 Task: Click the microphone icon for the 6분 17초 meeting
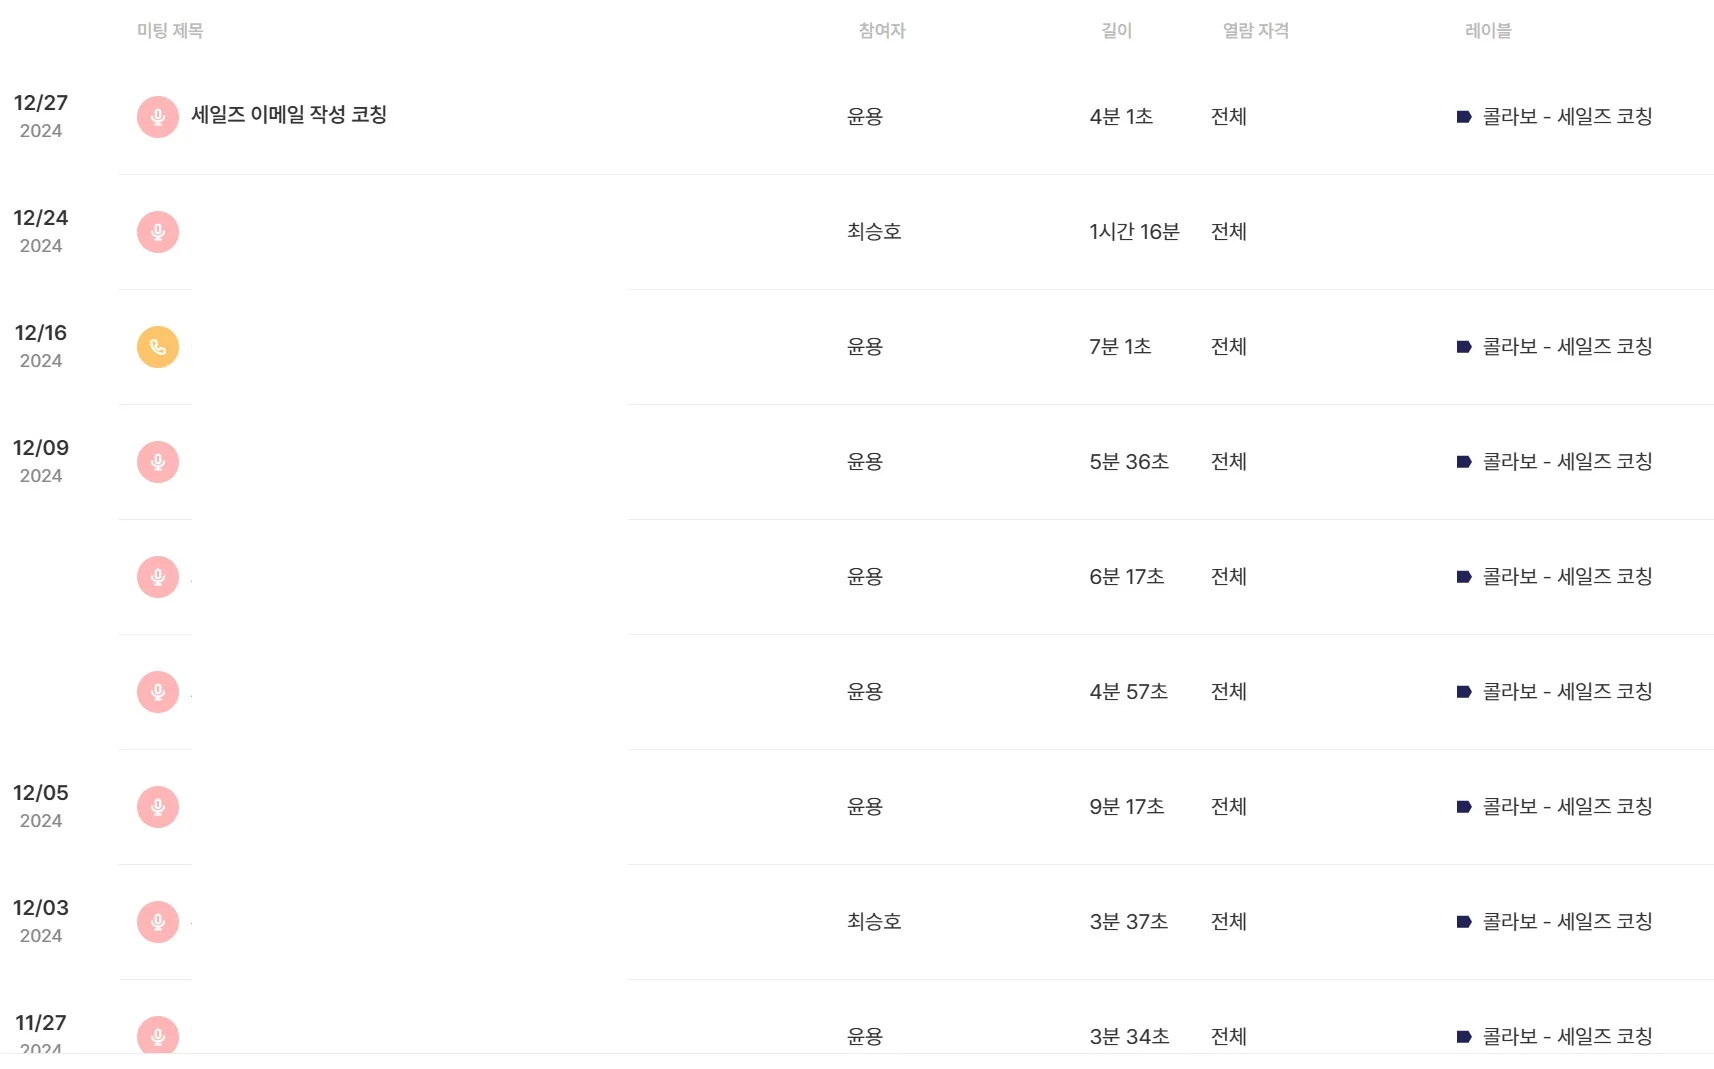(x=158, y=577)
